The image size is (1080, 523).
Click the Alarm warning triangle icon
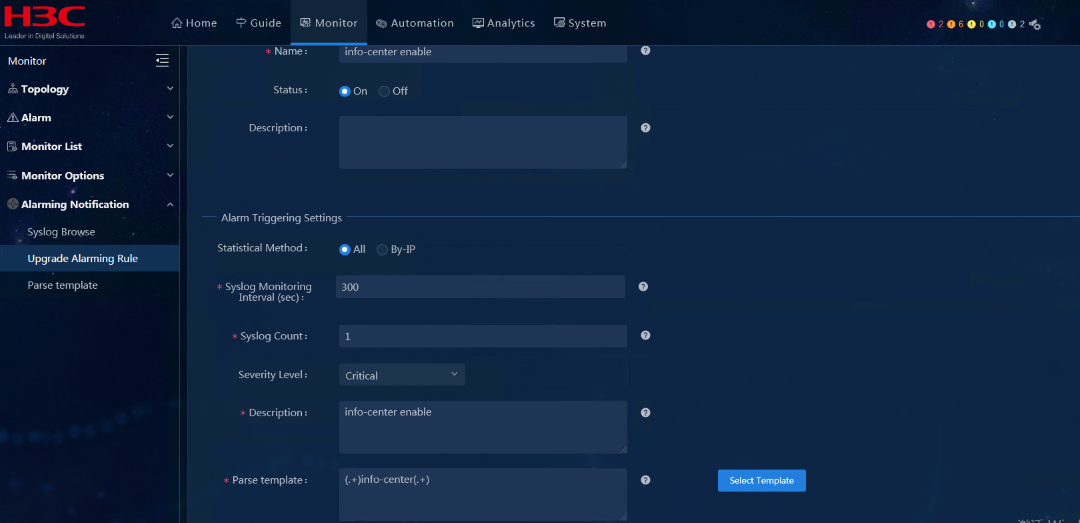click(12, 118)
